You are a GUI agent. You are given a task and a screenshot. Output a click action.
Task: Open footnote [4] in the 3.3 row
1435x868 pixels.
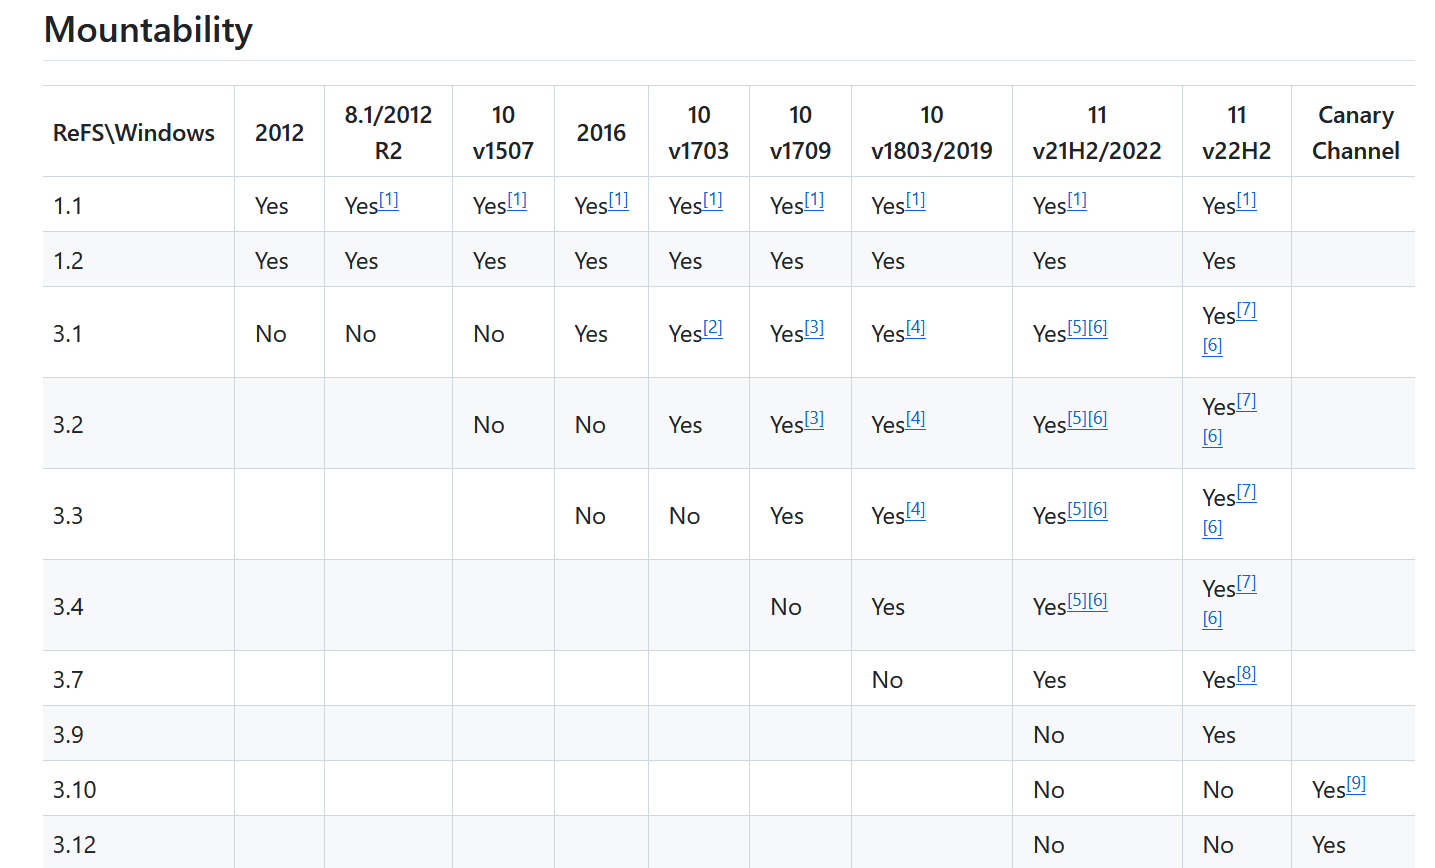click(916, 510)
